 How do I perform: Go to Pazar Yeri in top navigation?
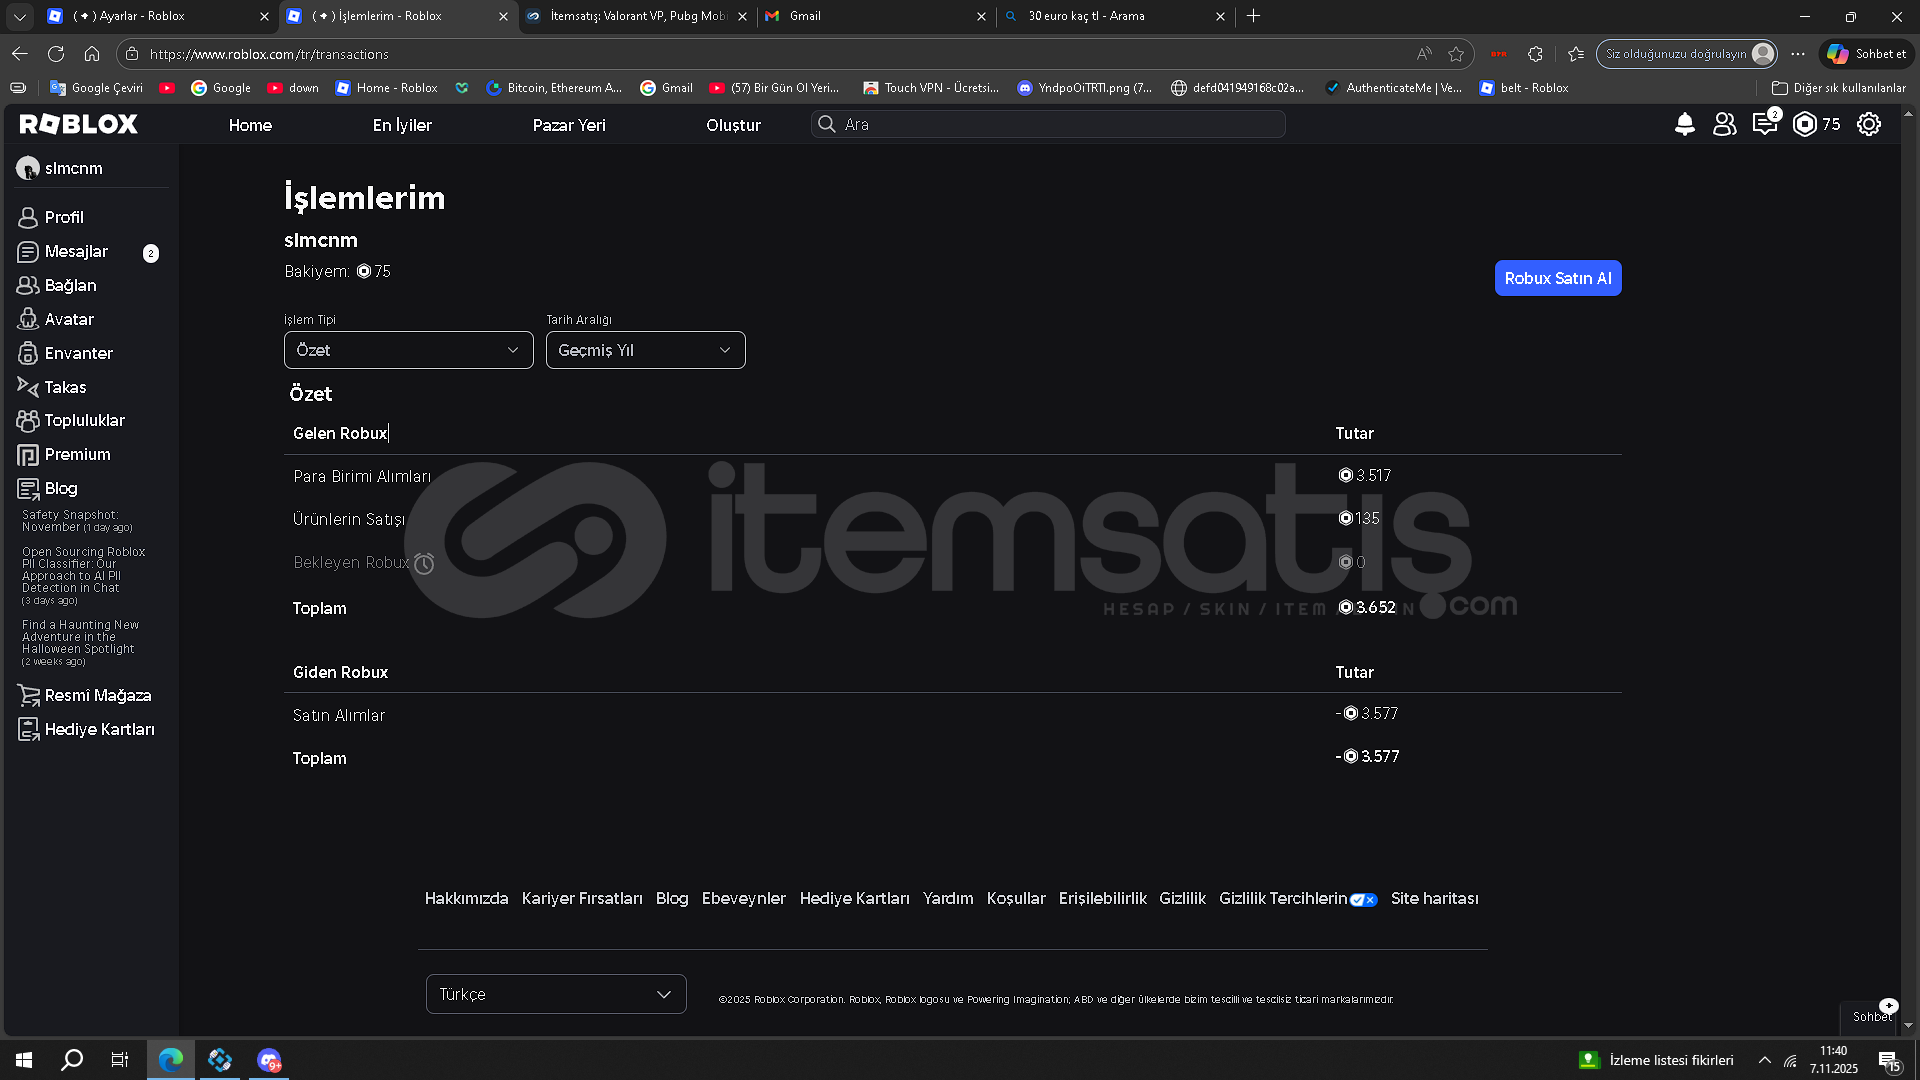568,125
